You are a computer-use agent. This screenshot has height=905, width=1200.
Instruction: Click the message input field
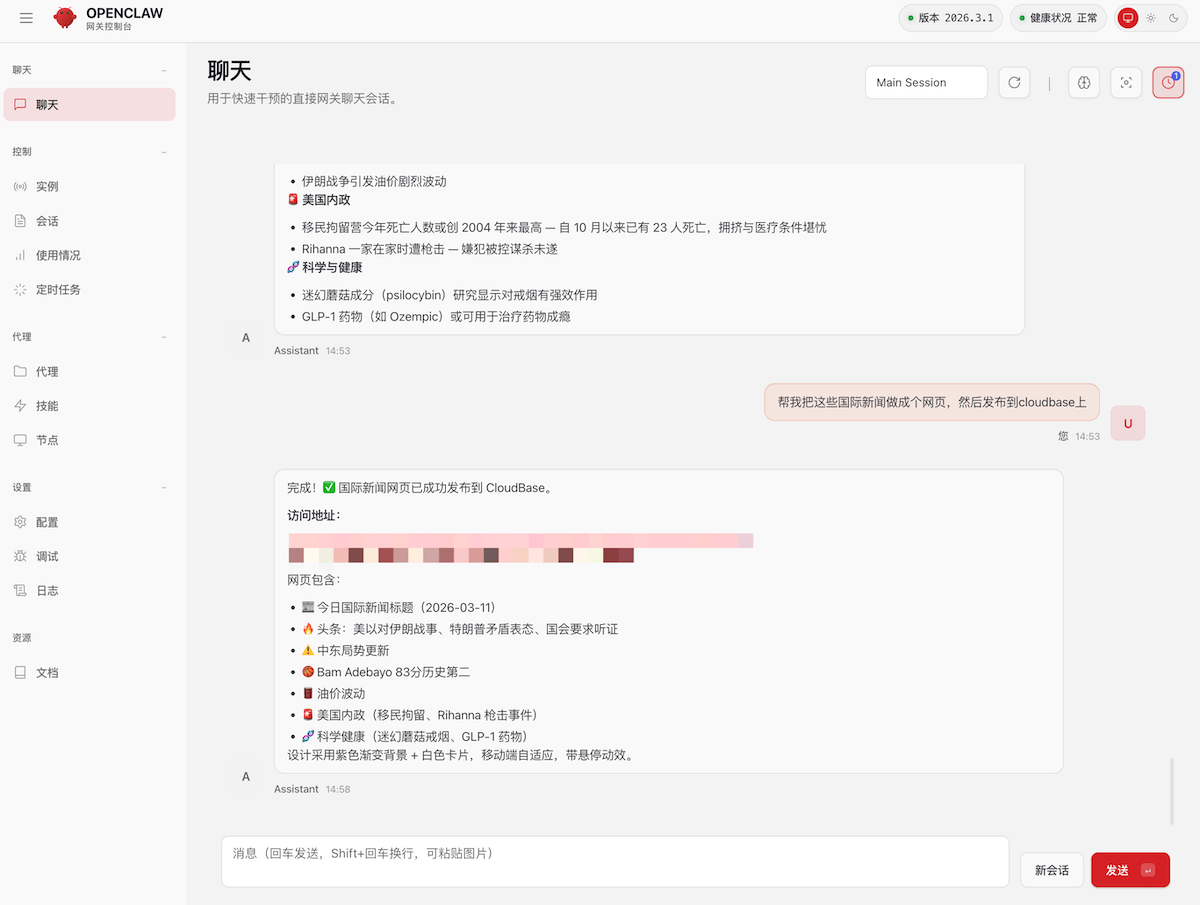[614, 861]
